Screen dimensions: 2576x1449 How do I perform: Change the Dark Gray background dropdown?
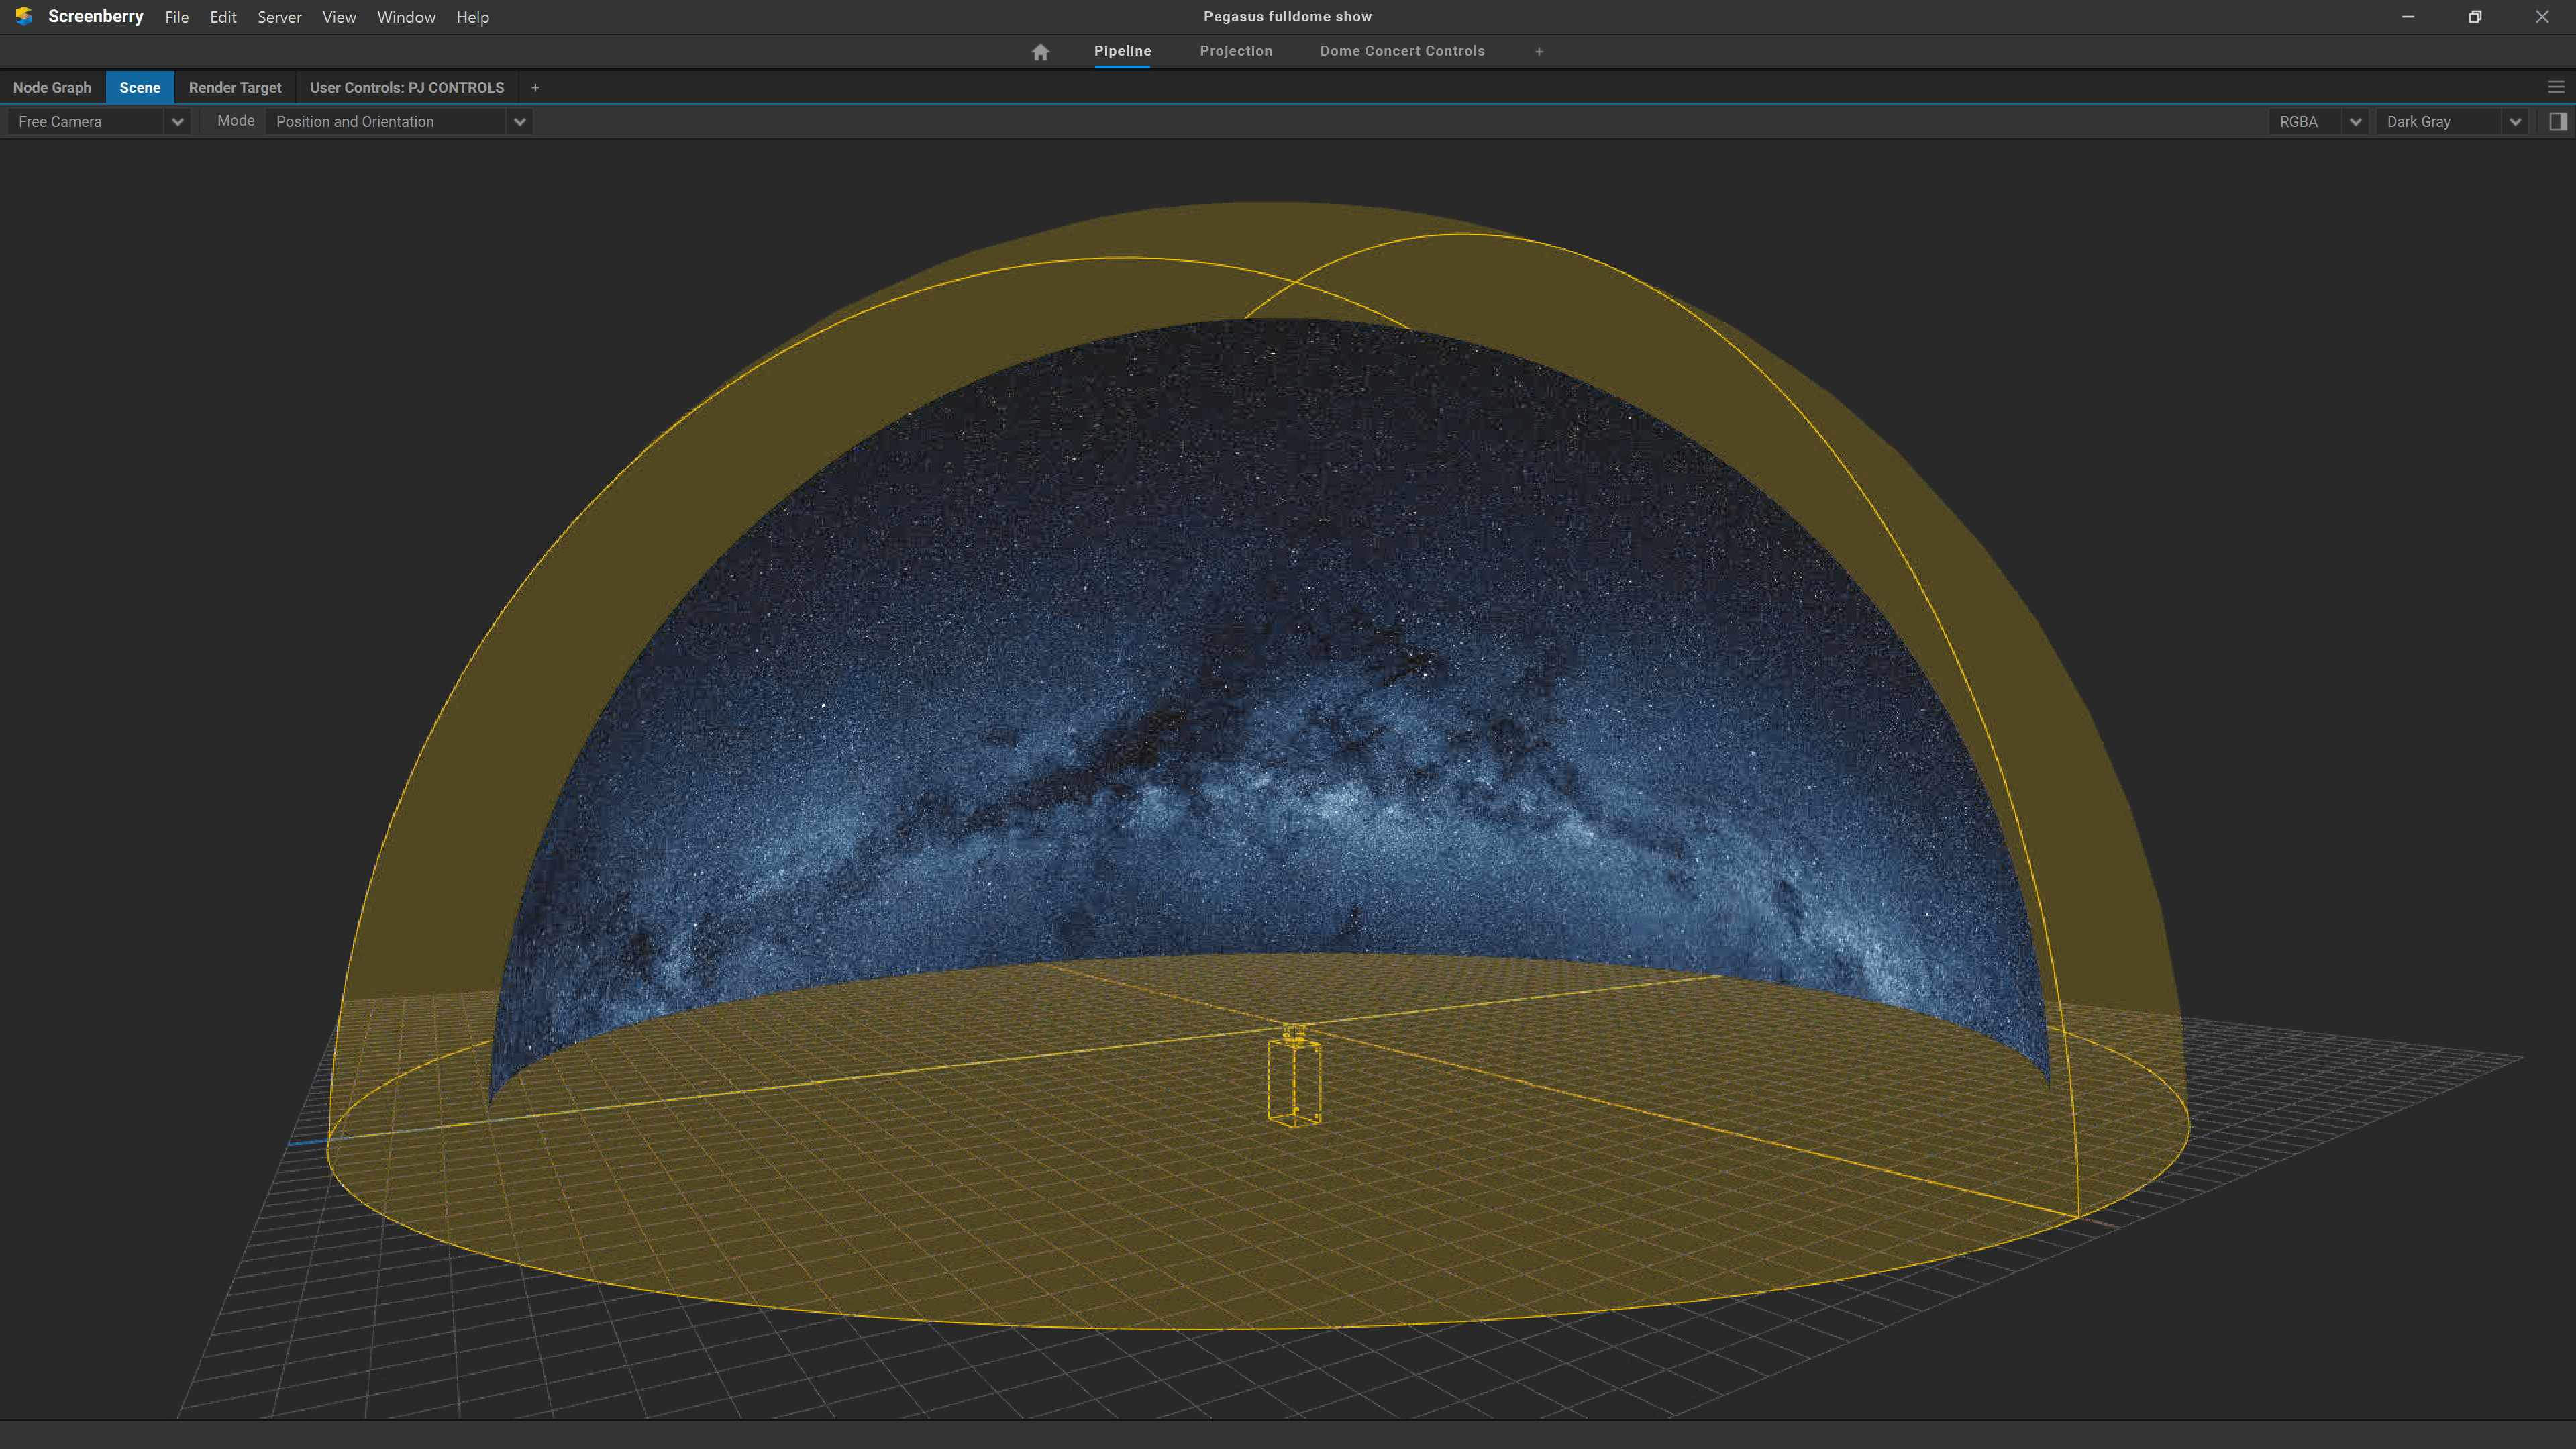[2514, 122]
